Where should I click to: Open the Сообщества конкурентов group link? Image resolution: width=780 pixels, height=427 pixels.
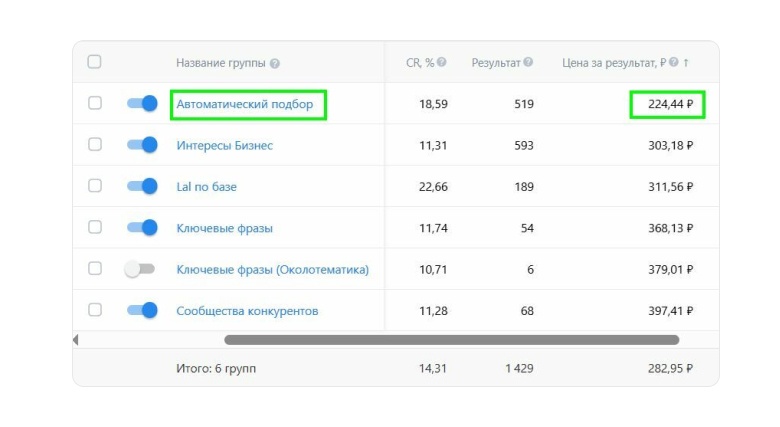(247, 311)
